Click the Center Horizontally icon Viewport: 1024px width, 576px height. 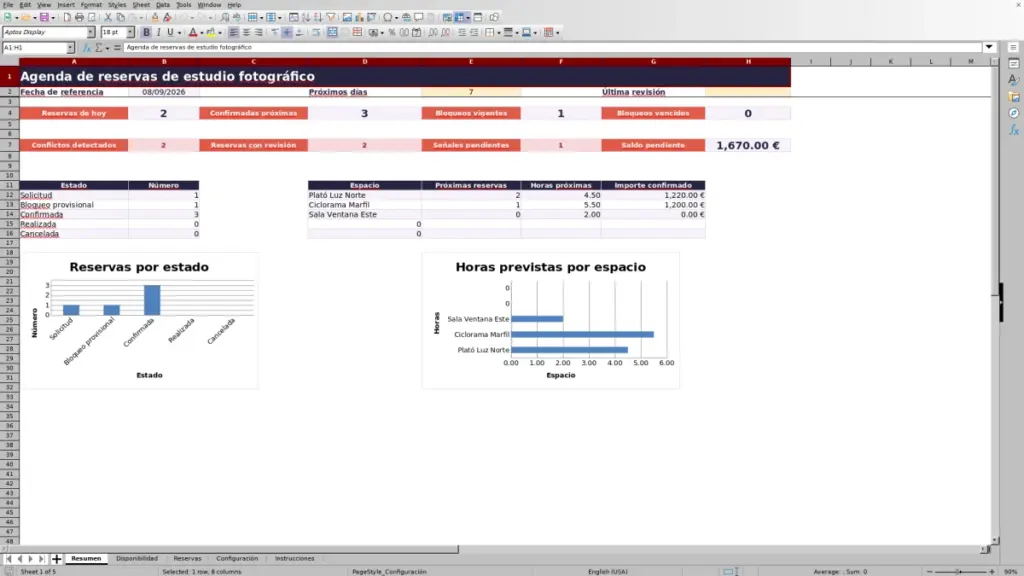pos(246,33)
